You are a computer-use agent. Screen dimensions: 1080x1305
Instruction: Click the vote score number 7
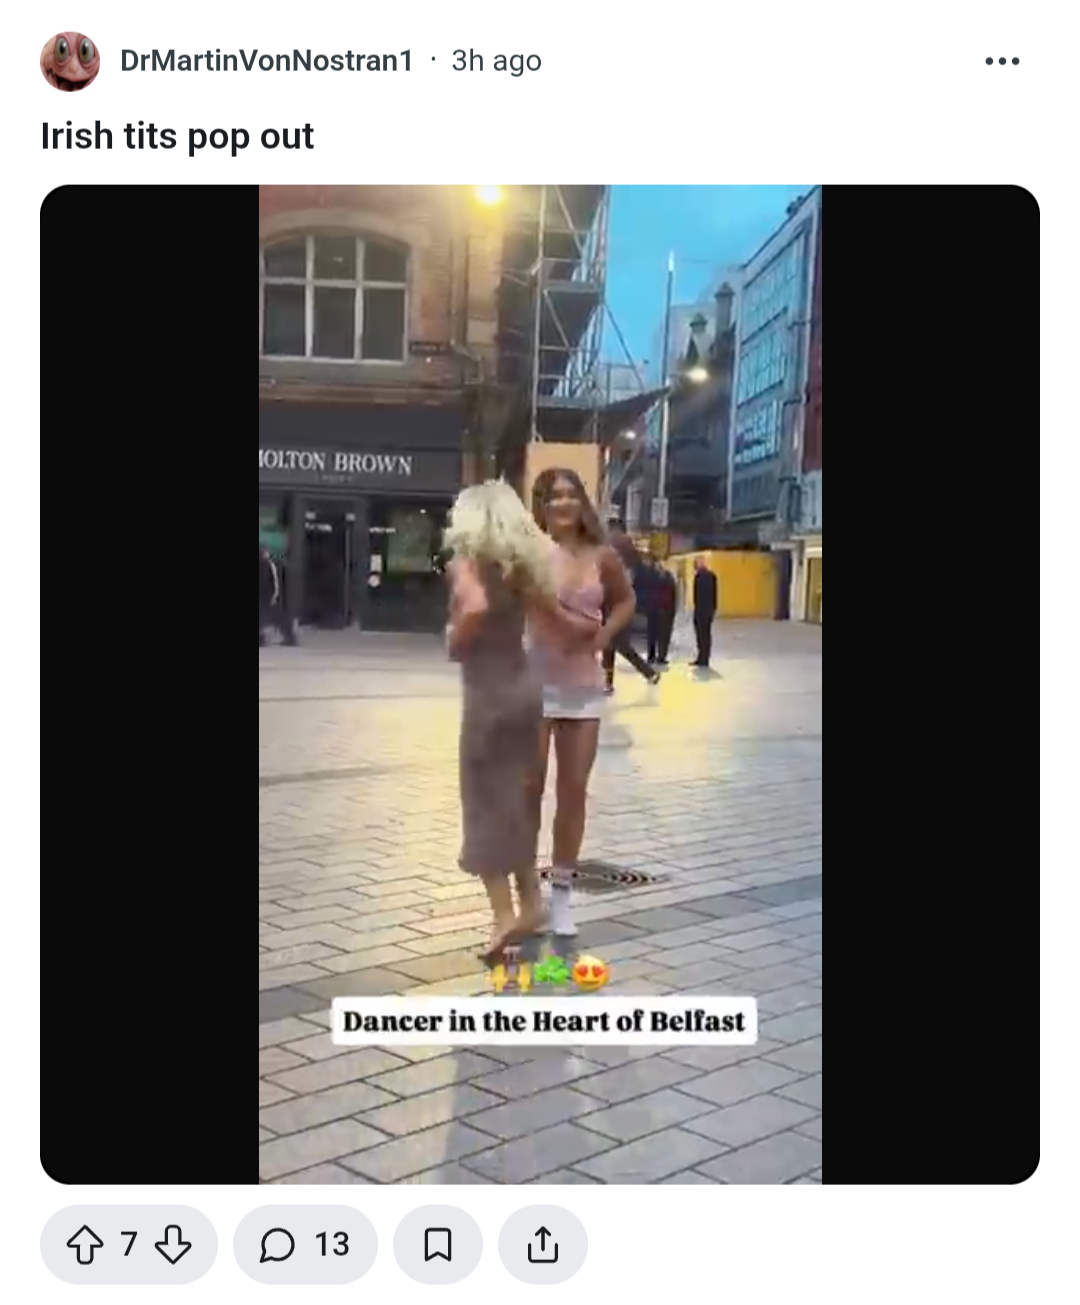[x=129, y=1245]
